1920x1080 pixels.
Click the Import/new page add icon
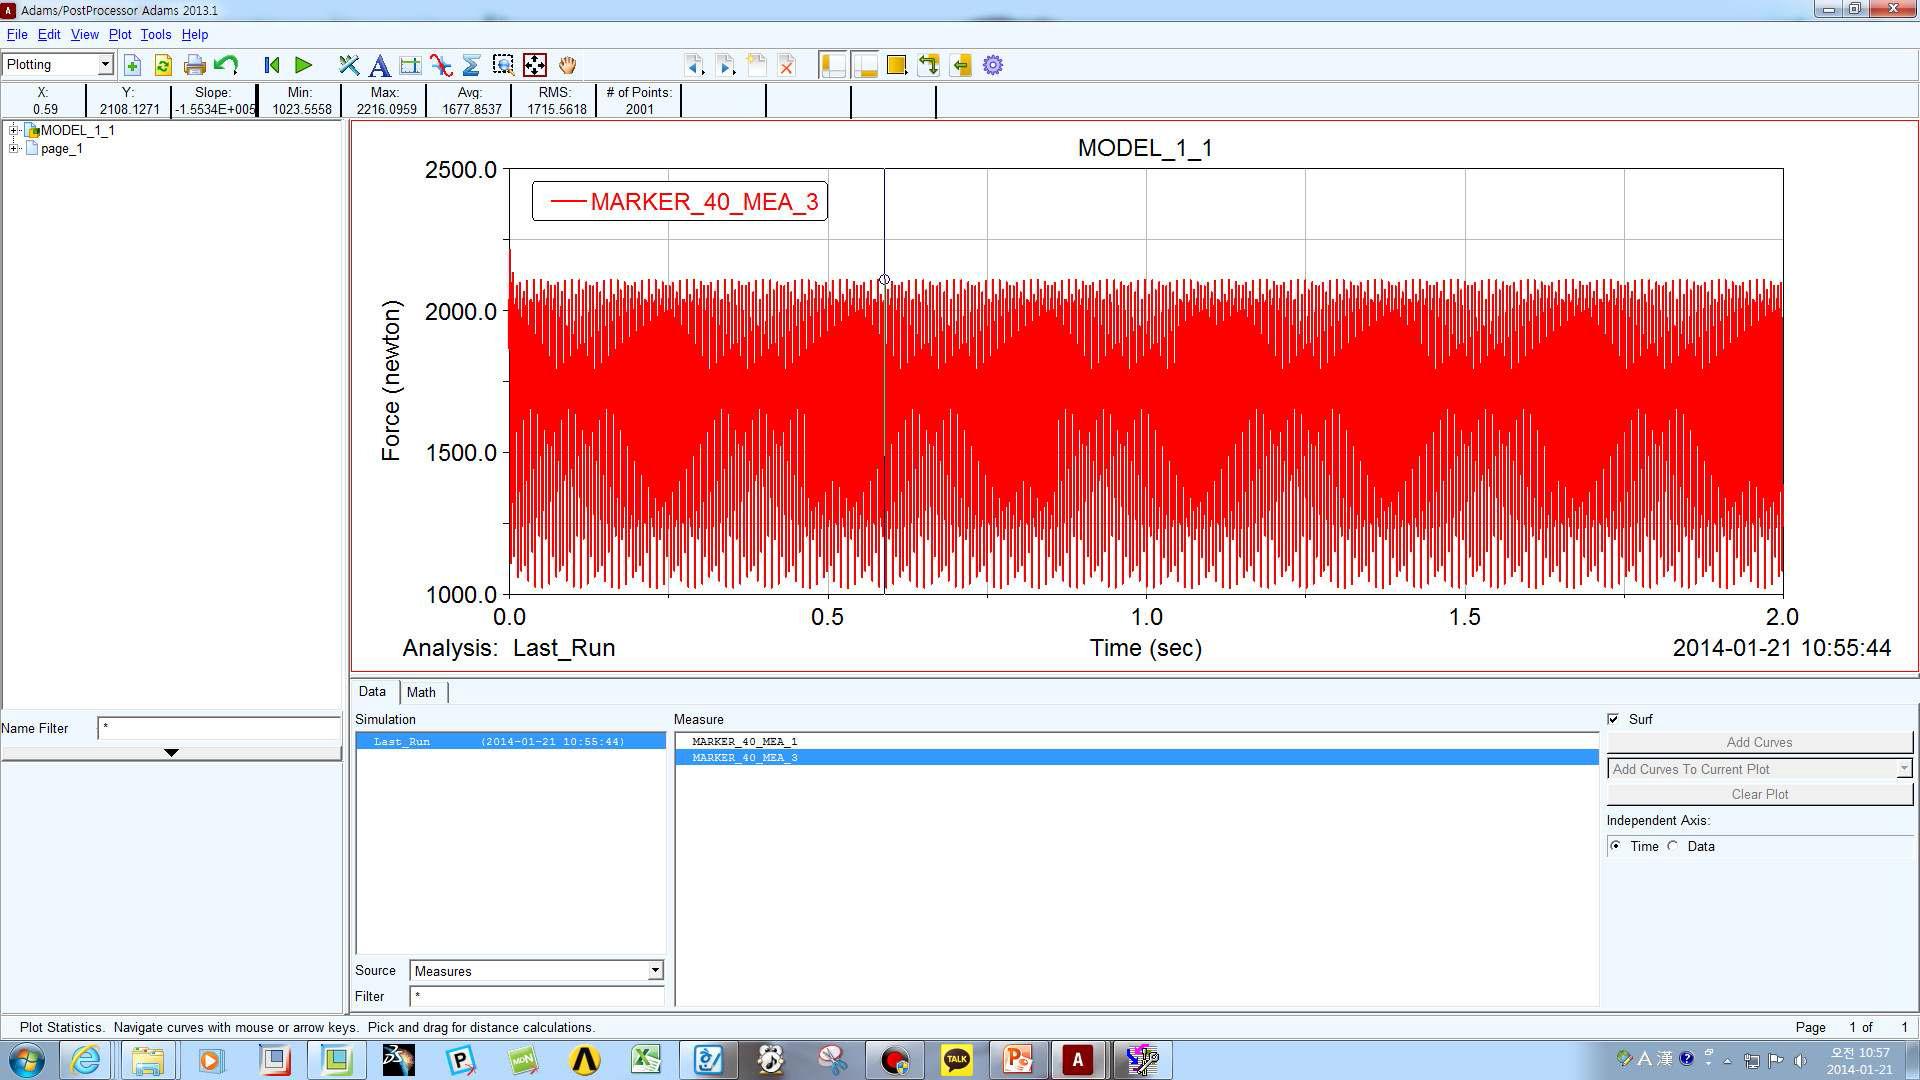point(132,66)
